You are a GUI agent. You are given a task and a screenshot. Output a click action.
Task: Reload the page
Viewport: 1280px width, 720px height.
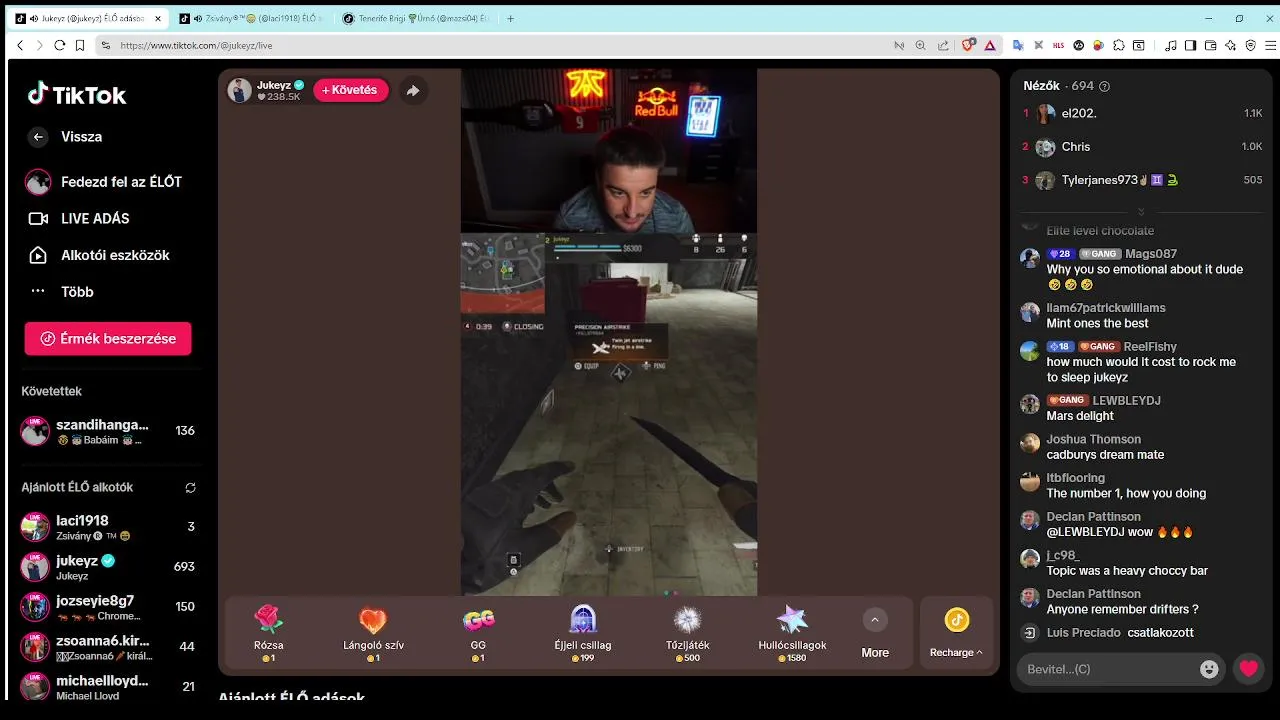tap(60, 45)
